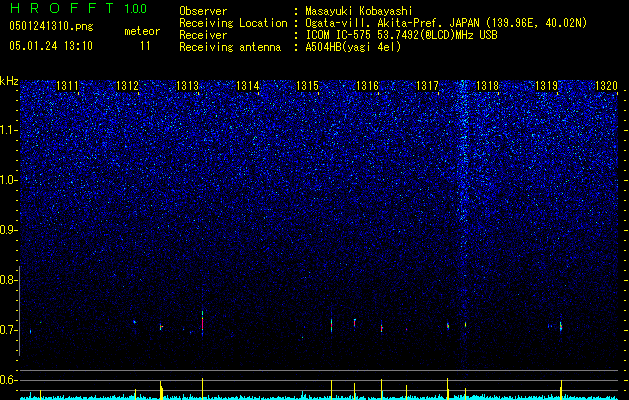The image size is (629, 400).
Task: Click the 1311 time axis label
Action: pos(67,86)
